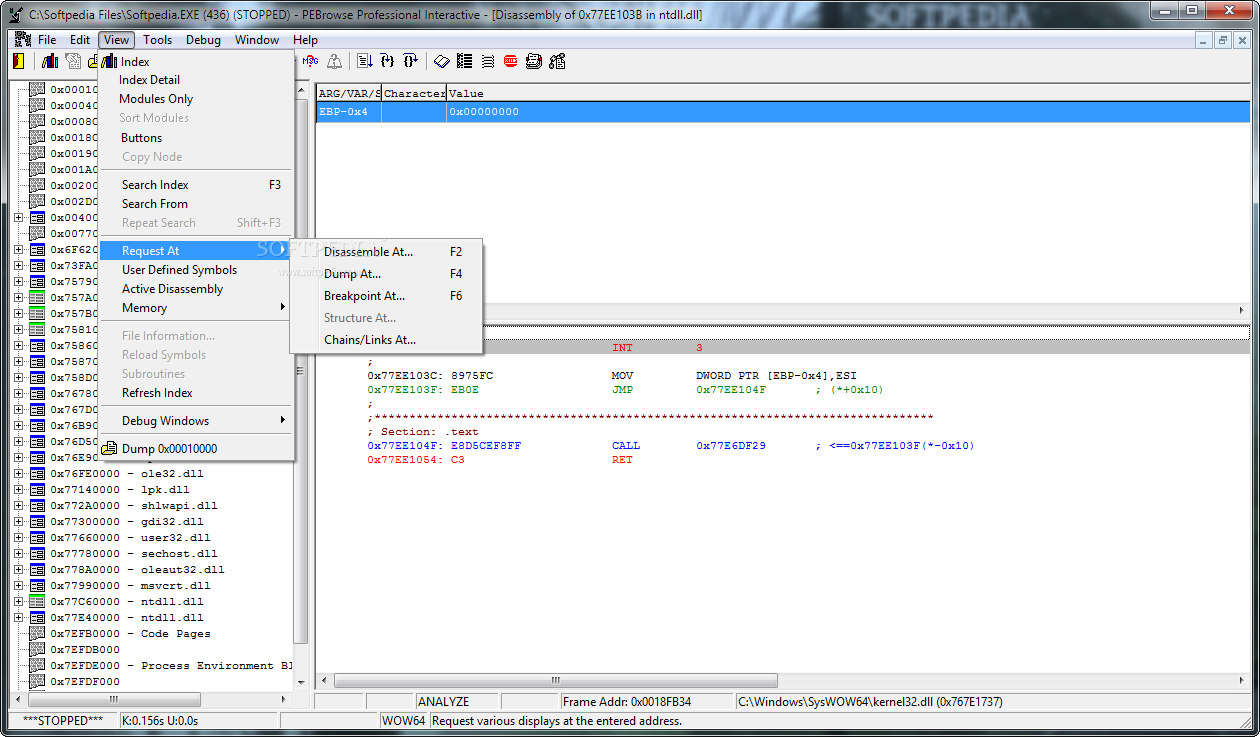Choose Disassemble At... from submenu

click(x=386, y=252)
